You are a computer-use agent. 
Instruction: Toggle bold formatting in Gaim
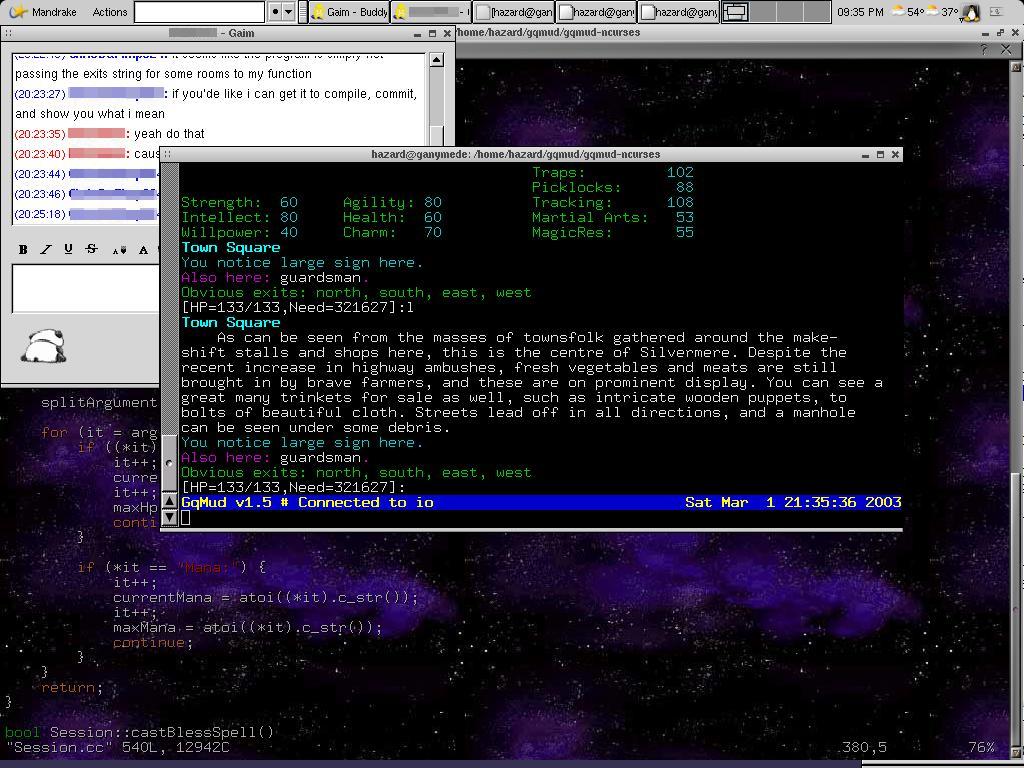click(x=23, y=249)
